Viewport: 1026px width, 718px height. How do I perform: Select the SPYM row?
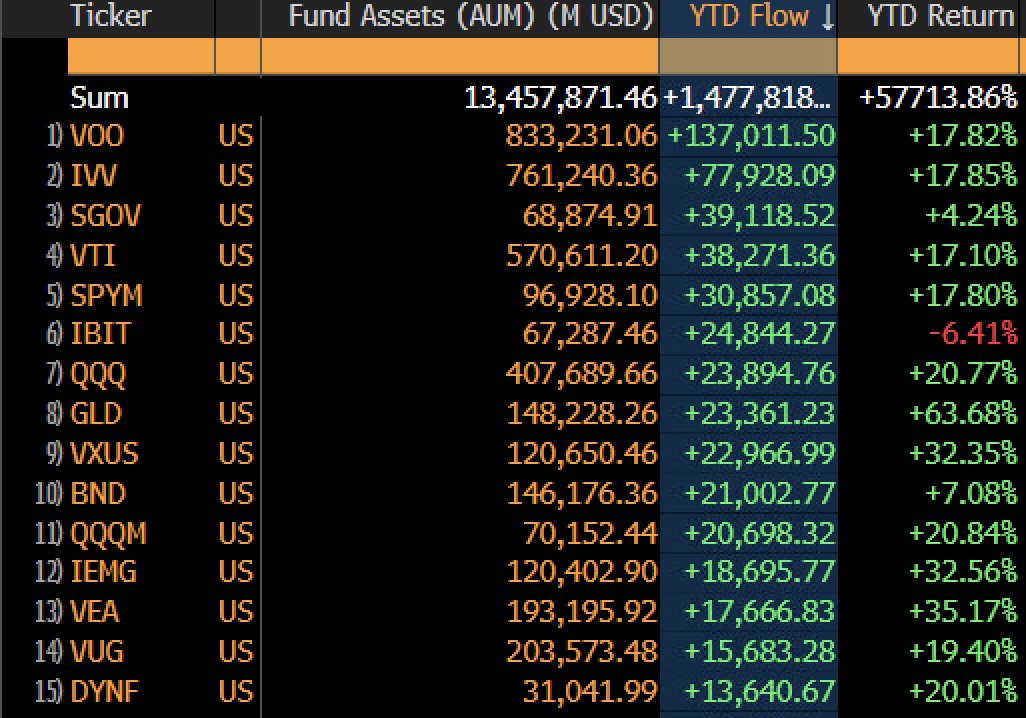click(106, 295)
